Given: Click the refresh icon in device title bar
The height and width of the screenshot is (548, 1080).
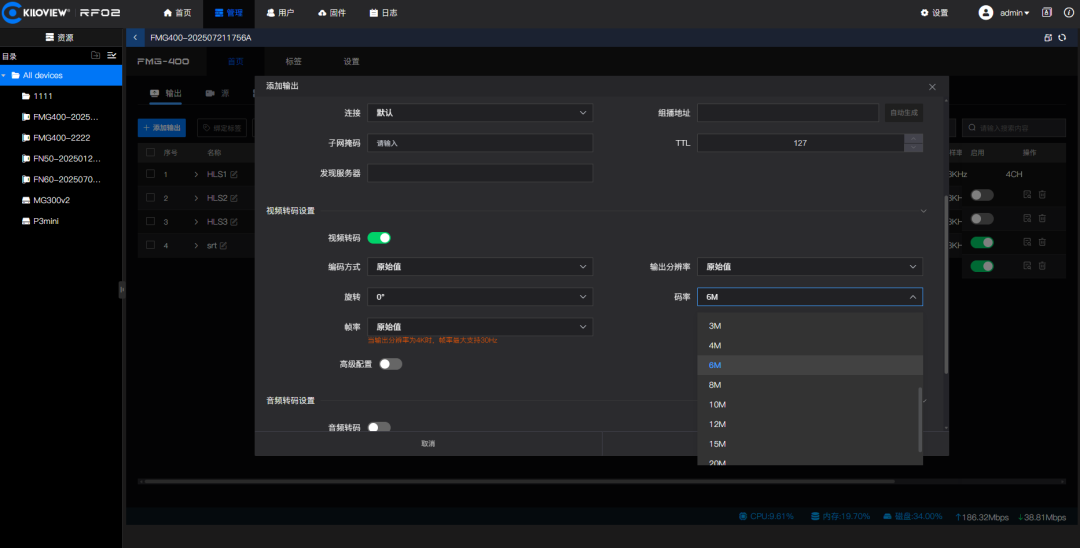Looking at the screenshot, I should click(1062, 37).
